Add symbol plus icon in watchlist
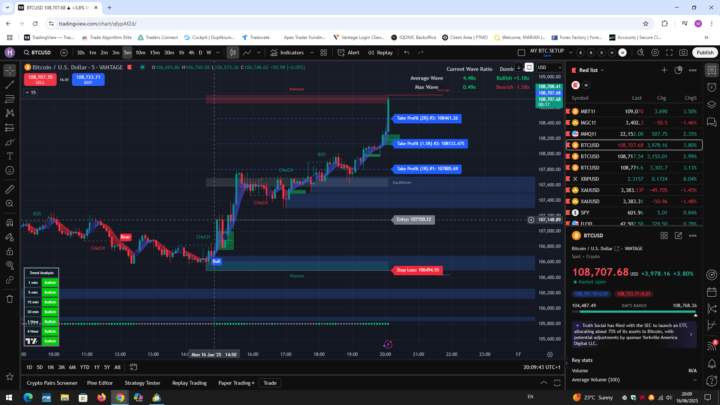Screen dimensions: 720x405 pyautogui.click(x=664, y=70)
